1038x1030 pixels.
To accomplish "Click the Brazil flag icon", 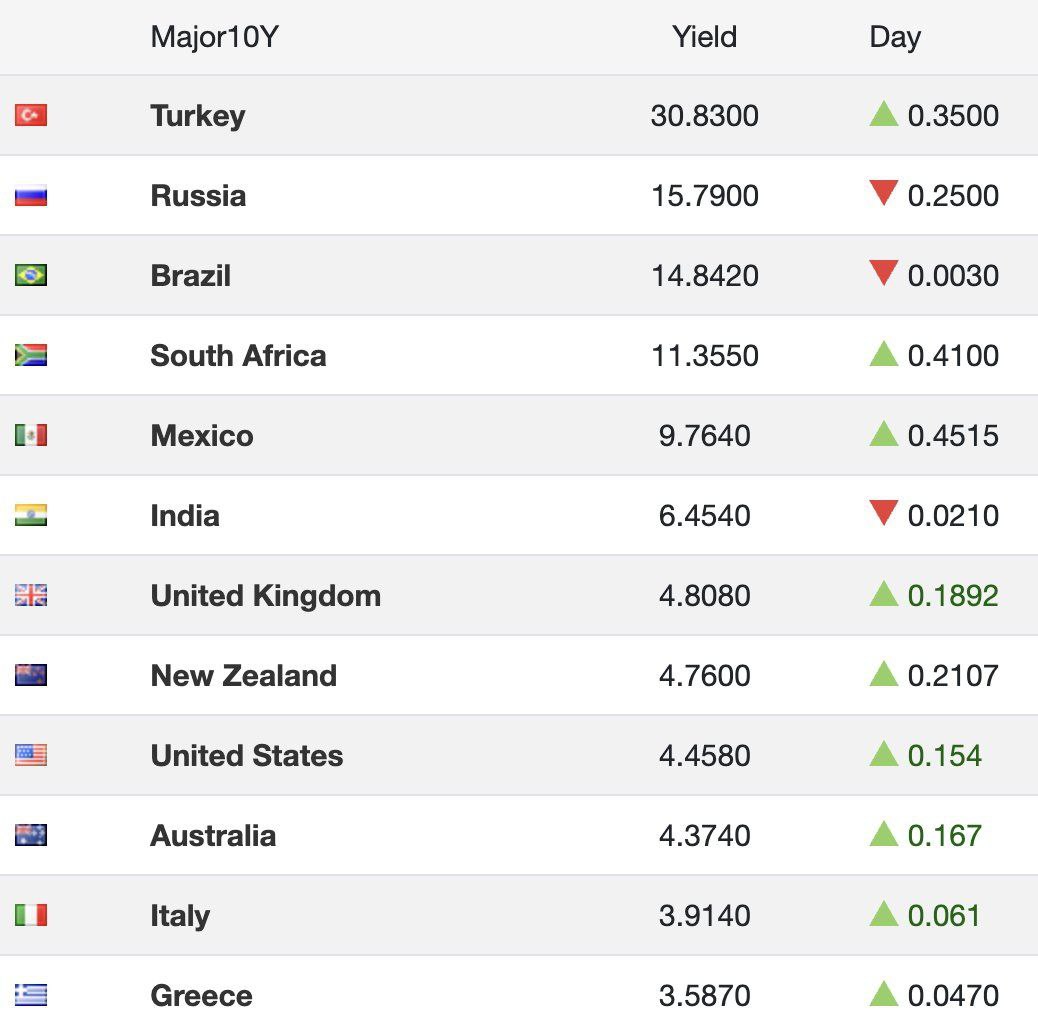I will coord(31,275).
